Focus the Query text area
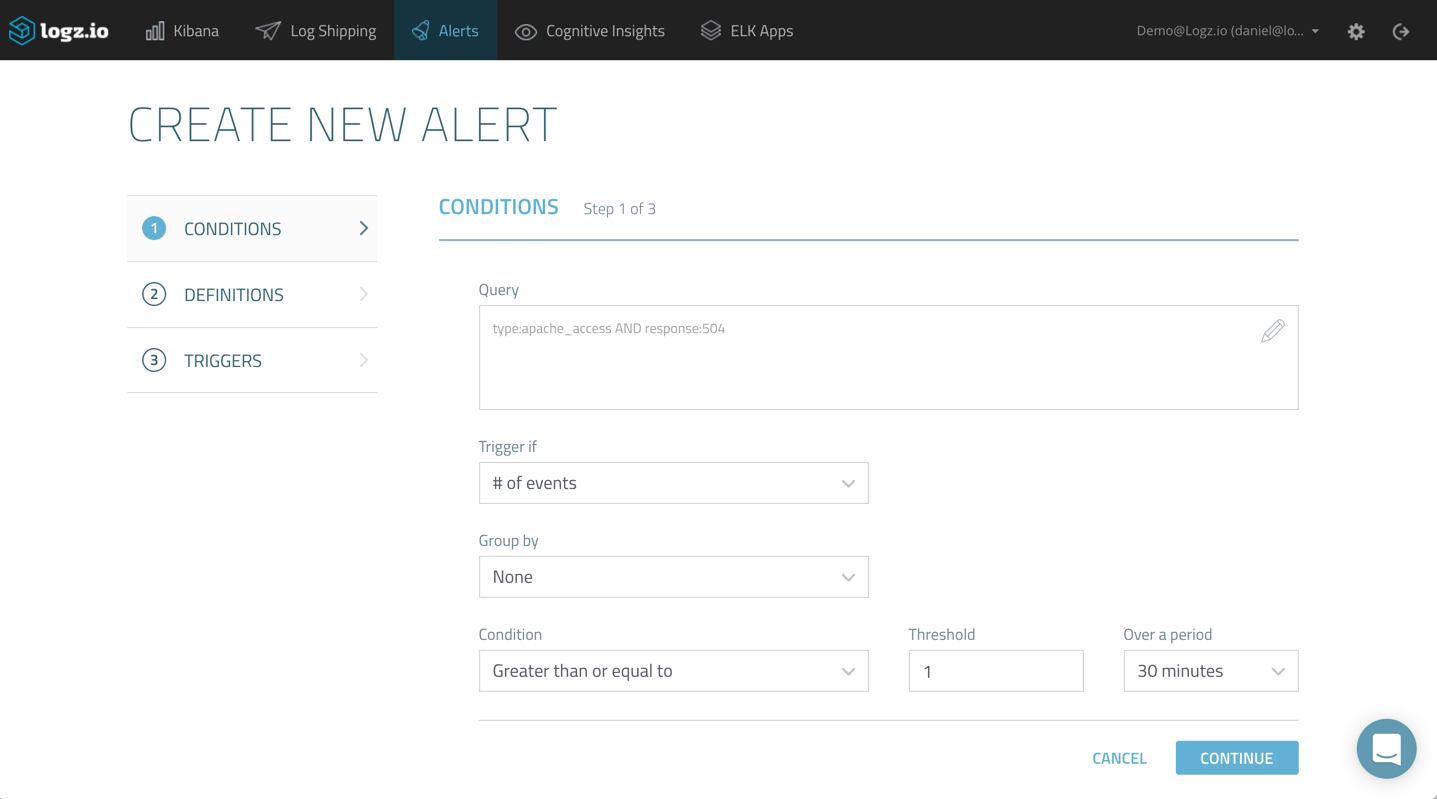 coord(888,357)
